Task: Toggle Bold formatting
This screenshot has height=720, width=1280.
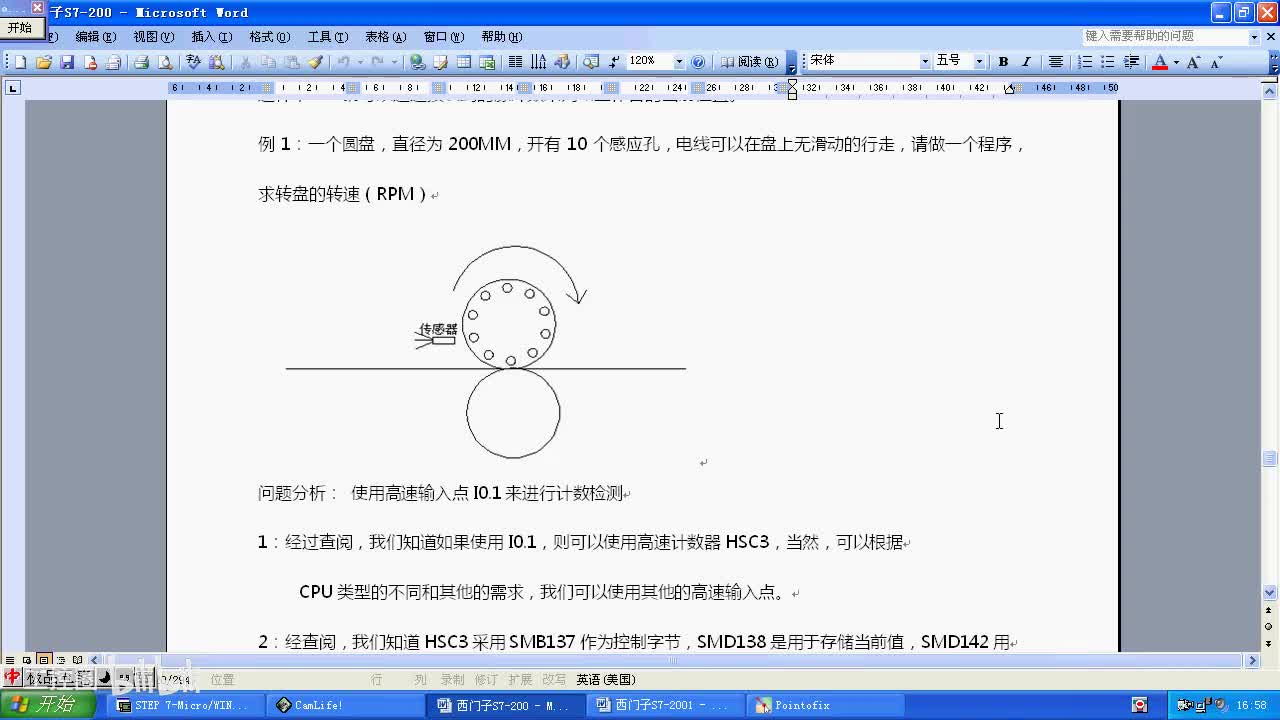Action: (x=1003, y=62)
